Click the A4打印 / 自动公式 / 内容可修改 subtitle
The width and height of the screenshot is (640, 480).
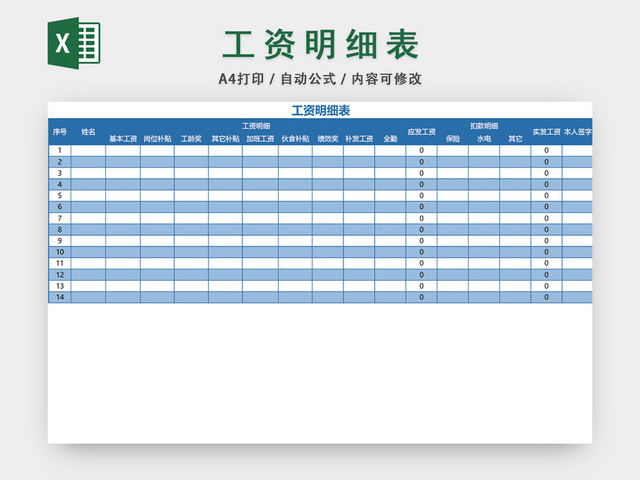320,79
